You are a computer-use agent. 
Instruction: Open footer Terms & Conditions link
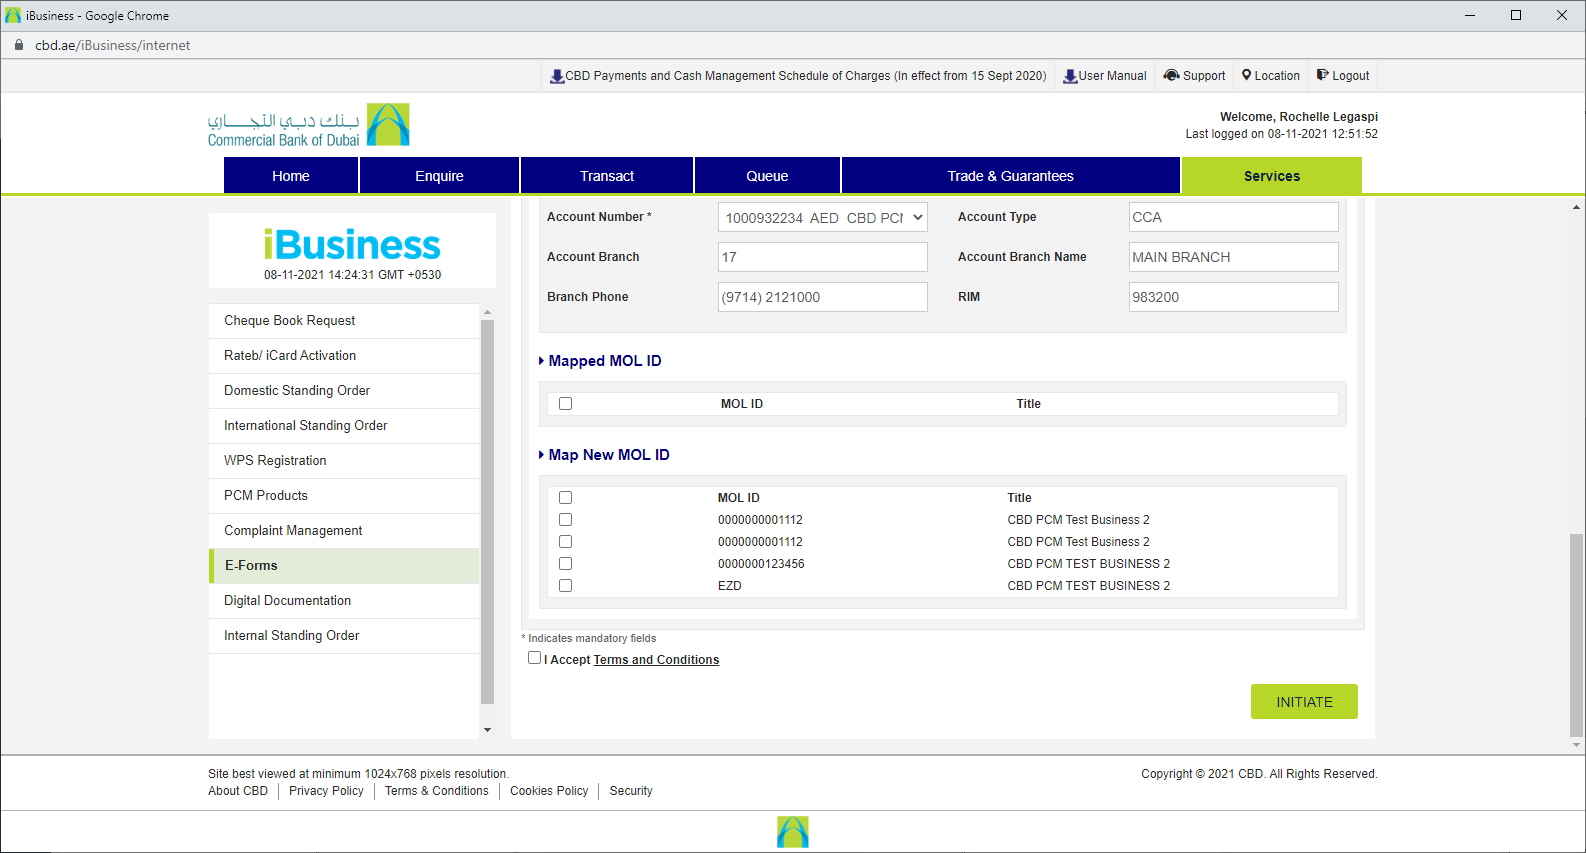click(437, 791)
